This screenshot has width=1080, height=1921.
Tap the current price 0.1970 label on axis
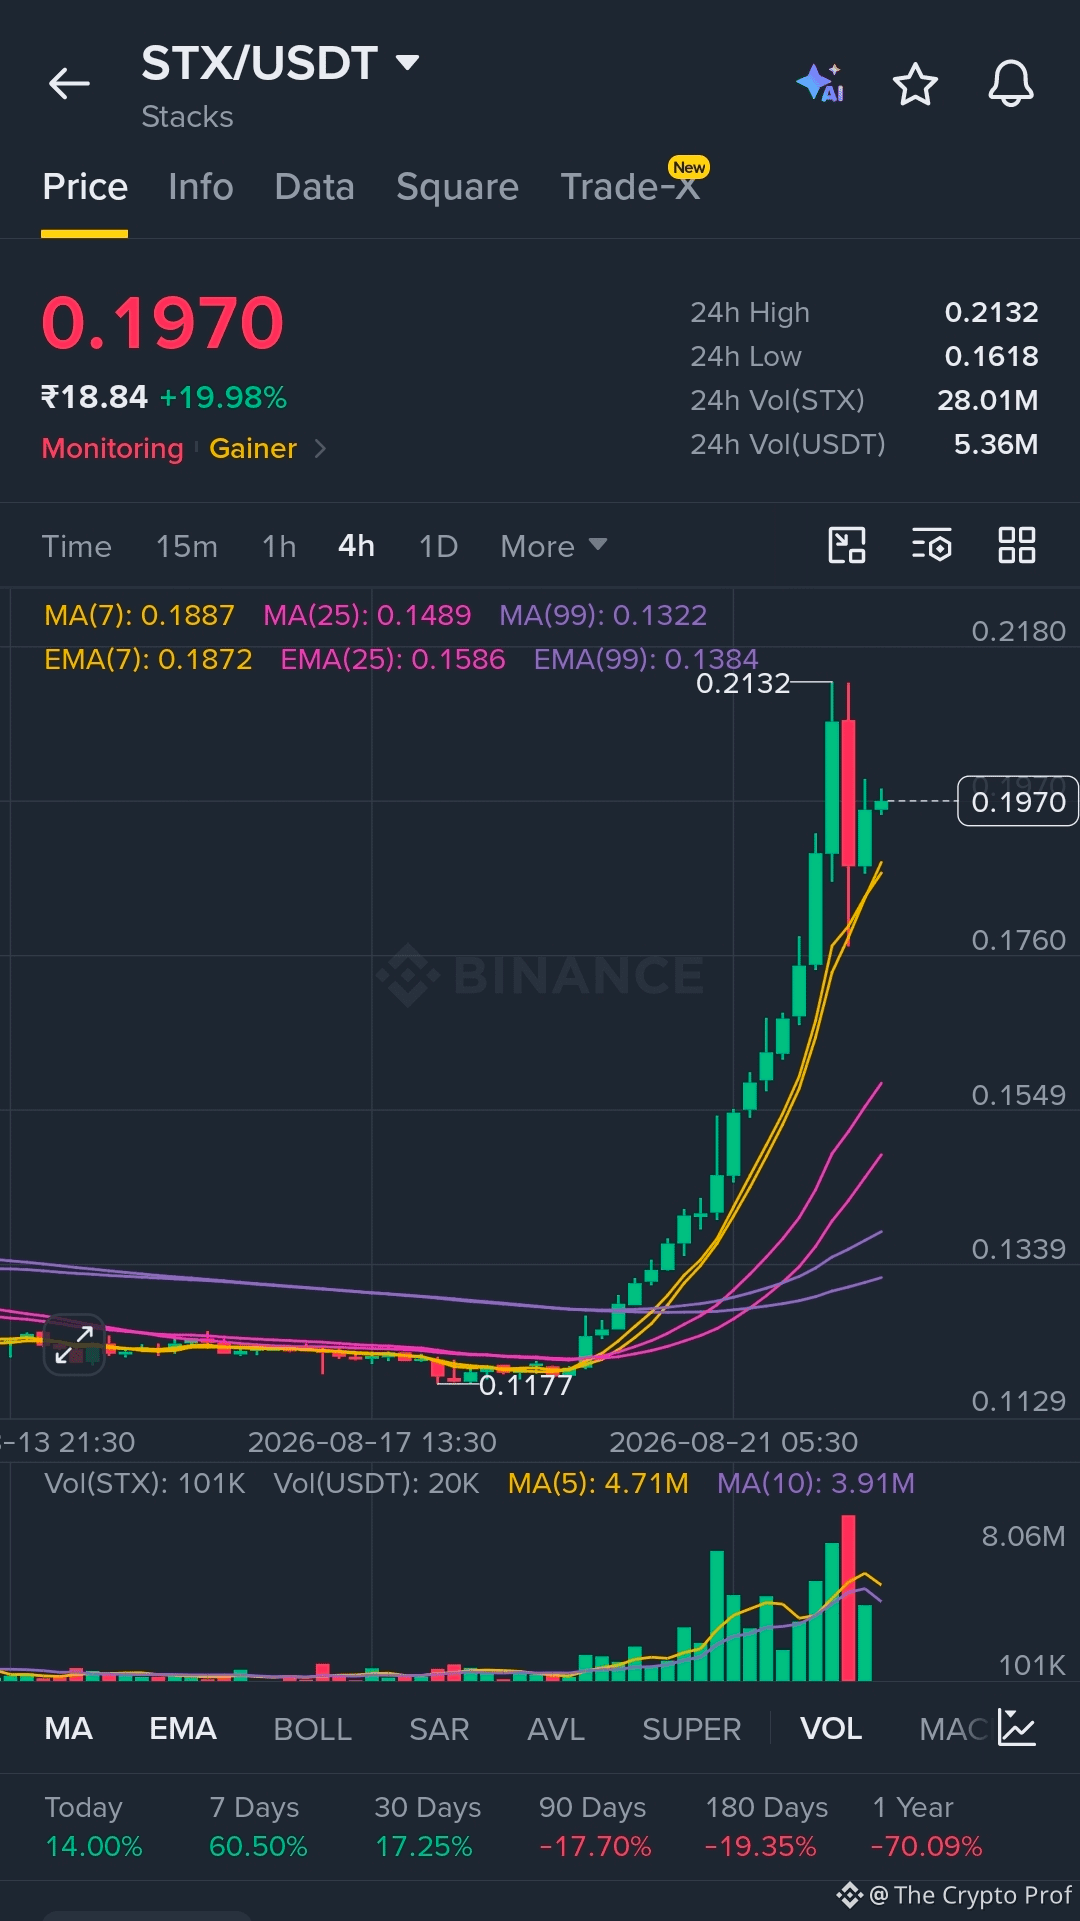tap(1018, 801)
